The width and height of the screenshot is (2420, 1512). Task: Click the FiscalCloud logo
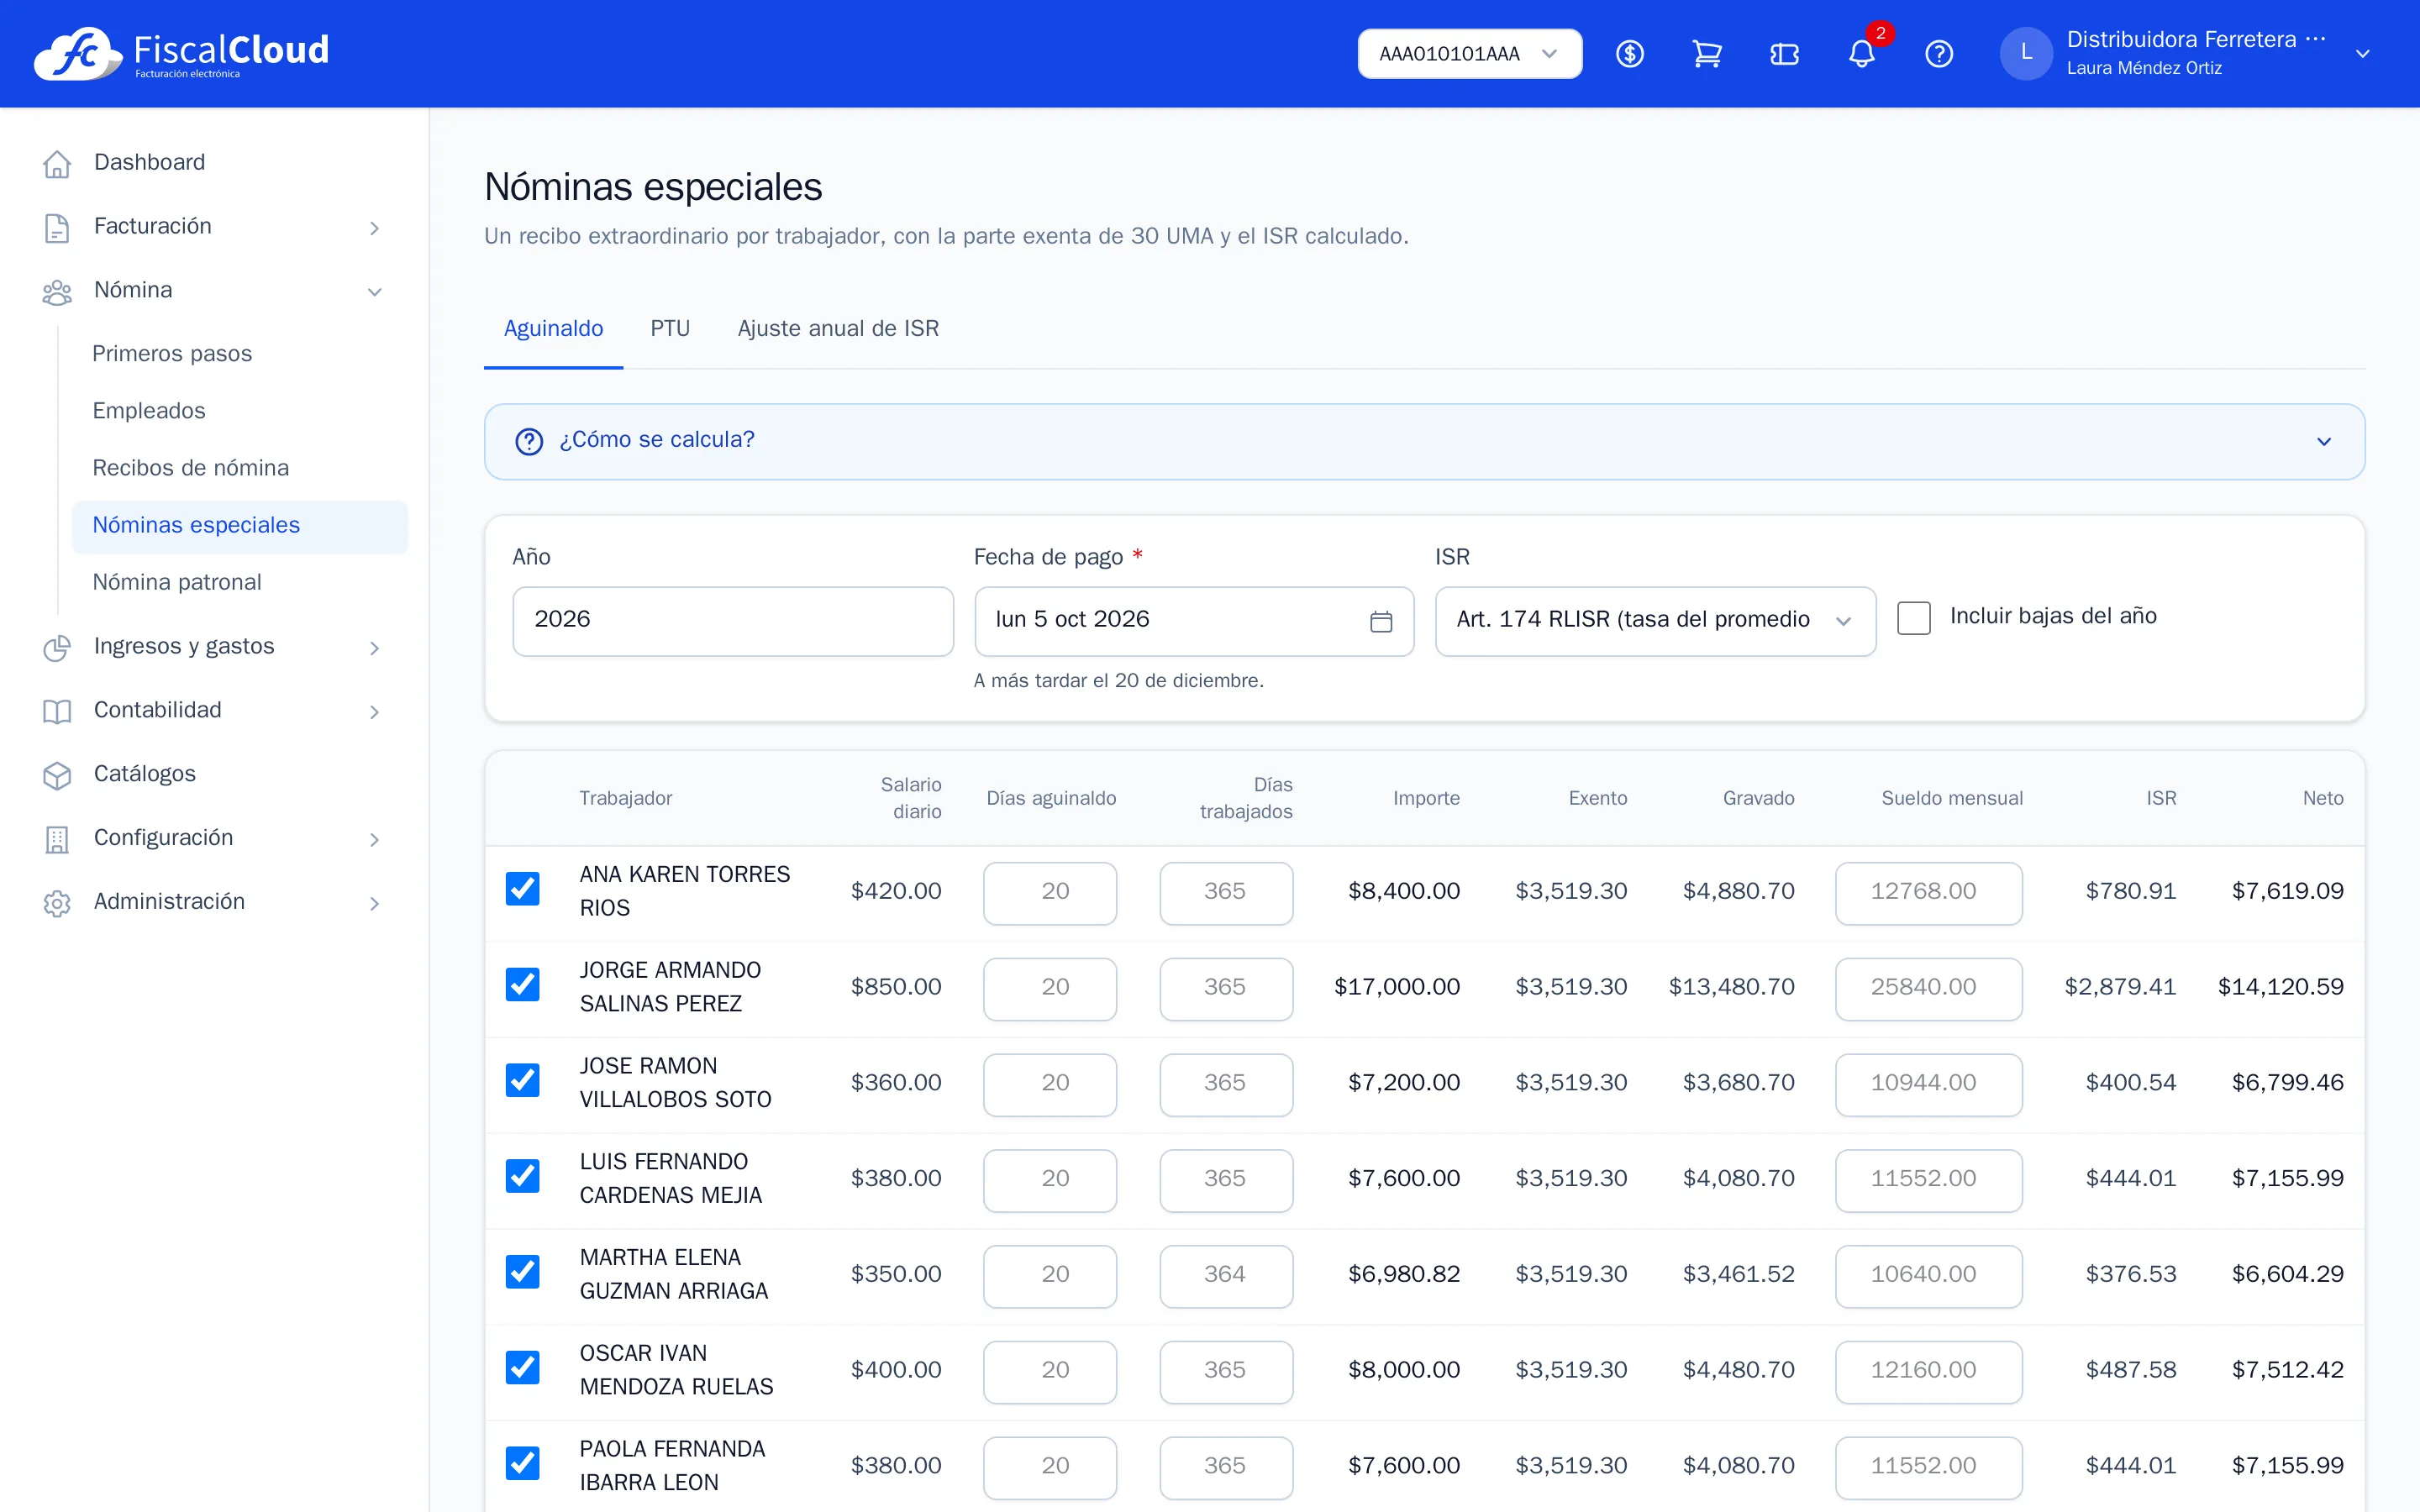[181, 53]
